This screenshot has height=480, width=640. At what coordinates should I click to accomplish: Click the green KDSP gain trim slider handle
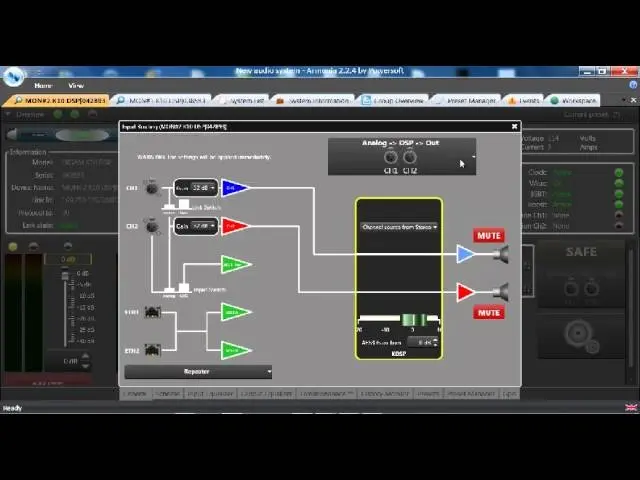(x=413, y=319)
